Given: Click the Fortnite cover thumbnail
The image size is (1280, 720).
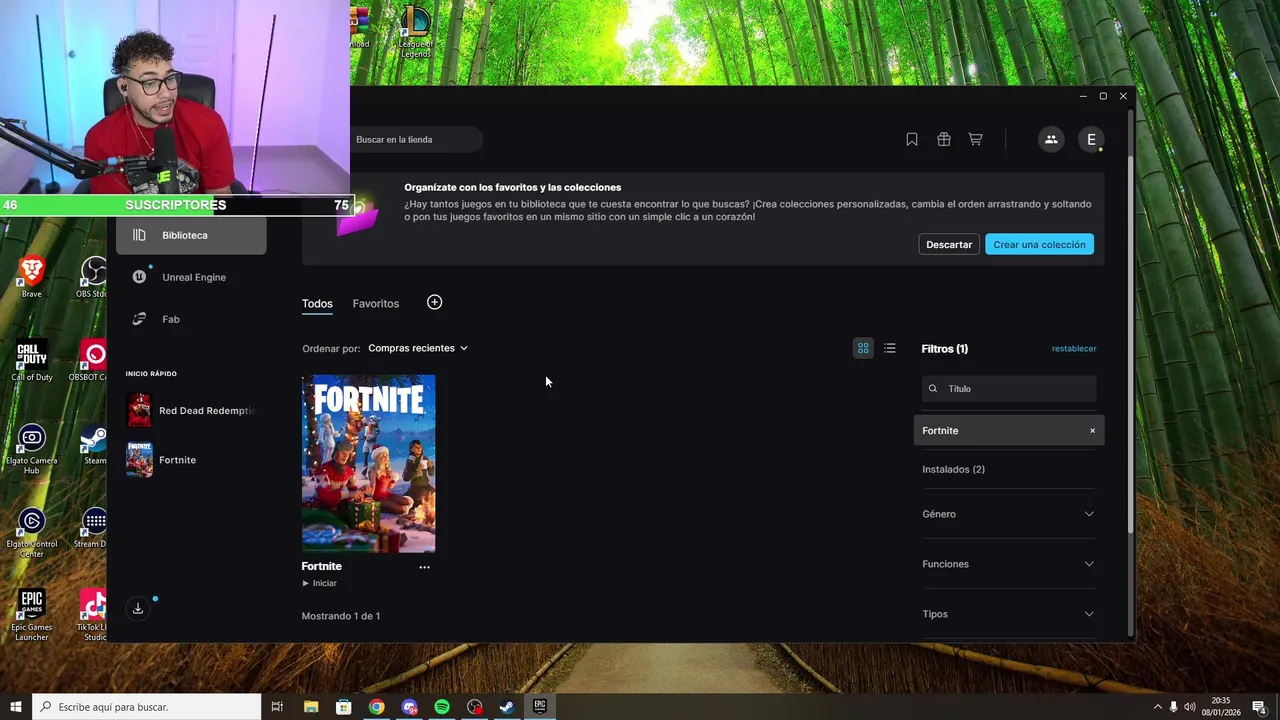Looking at the screenshot, I should tap(368, 463).
